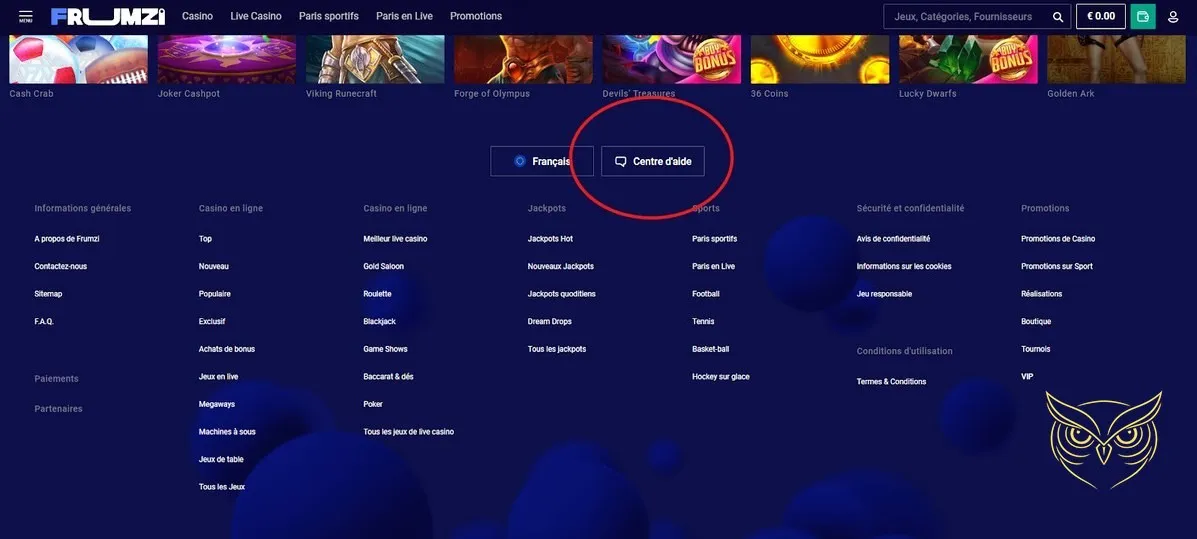Open the Gold Saloon link
Image resolution: width=1197 pixels, height=539 pixels.
[x=384, y=266]
